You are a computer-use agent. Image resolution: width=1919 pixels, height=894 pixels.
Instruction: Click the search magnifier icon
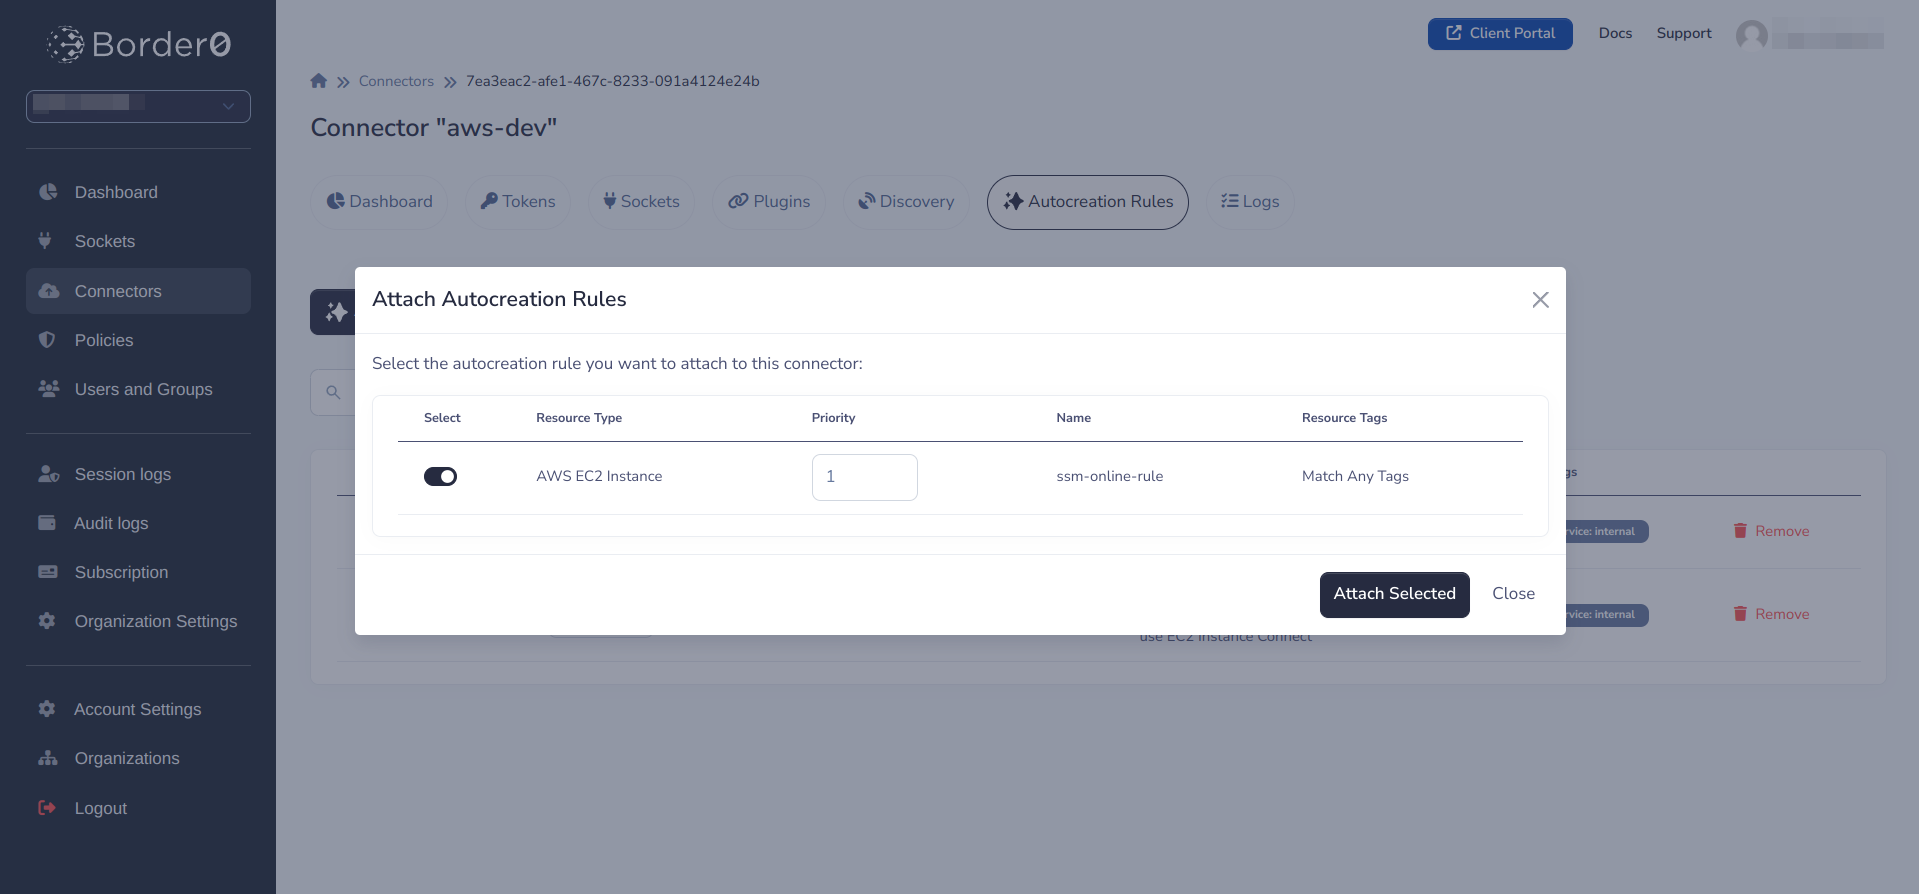click(333, 393)
